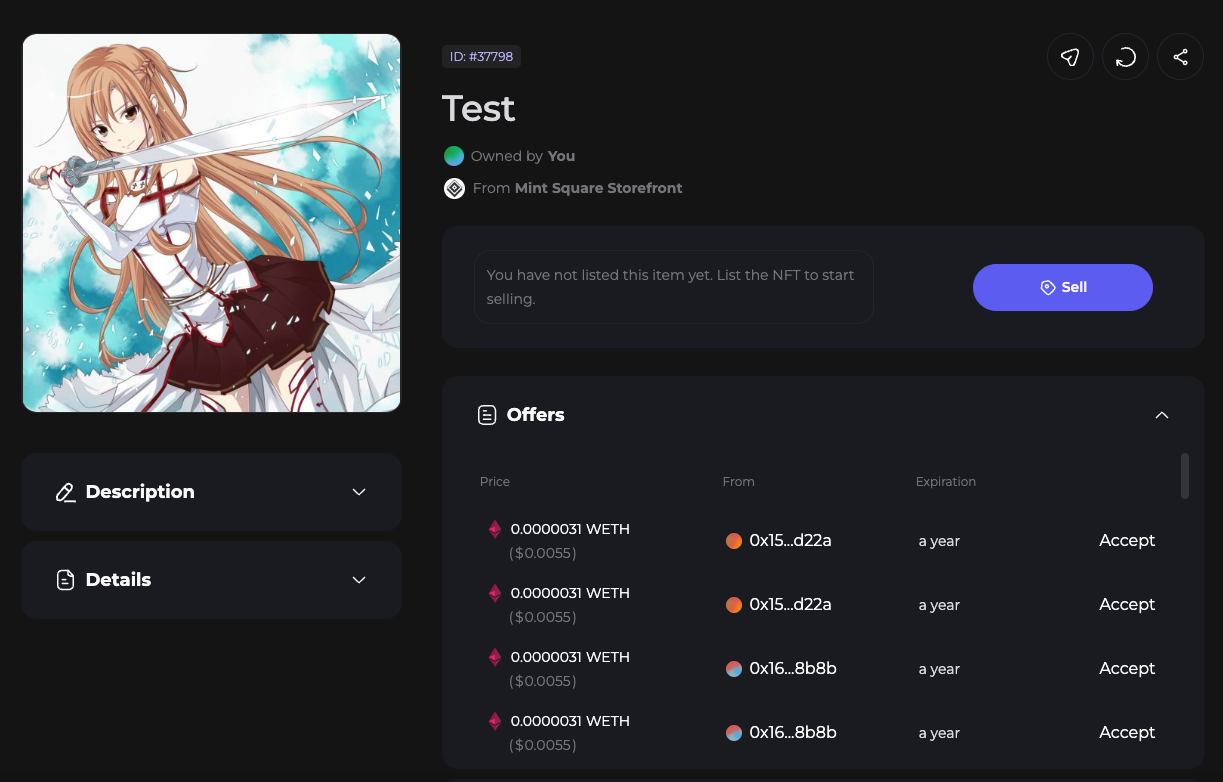
Task: Expand the Description section chevron
Action: pos(359,492)
